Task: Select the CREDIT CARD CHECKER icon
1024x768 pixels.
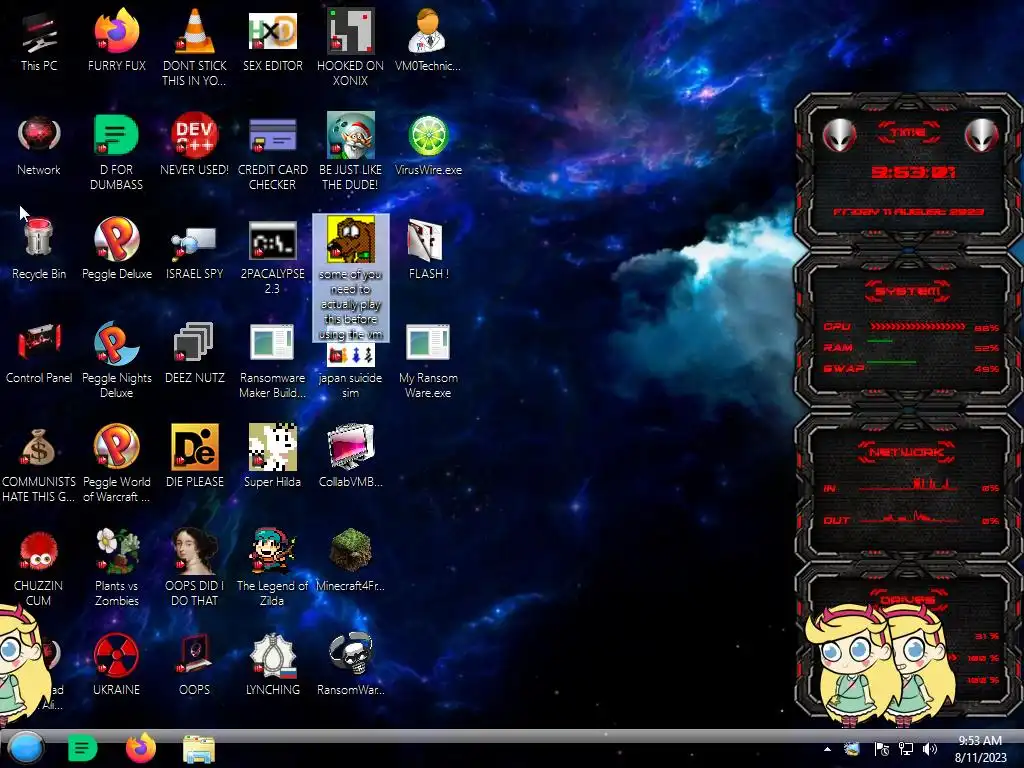Action: click(x=273, y=135)
